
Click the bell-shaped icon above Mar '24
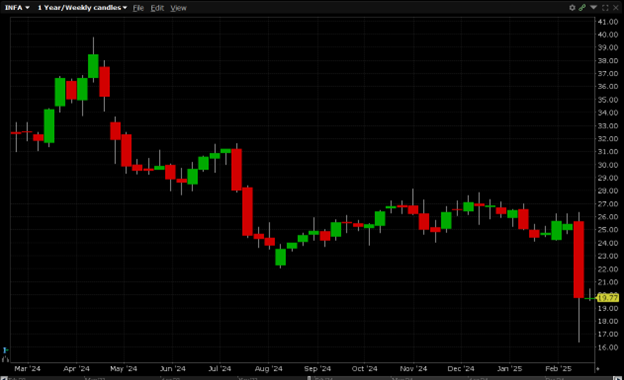[5, 359]
